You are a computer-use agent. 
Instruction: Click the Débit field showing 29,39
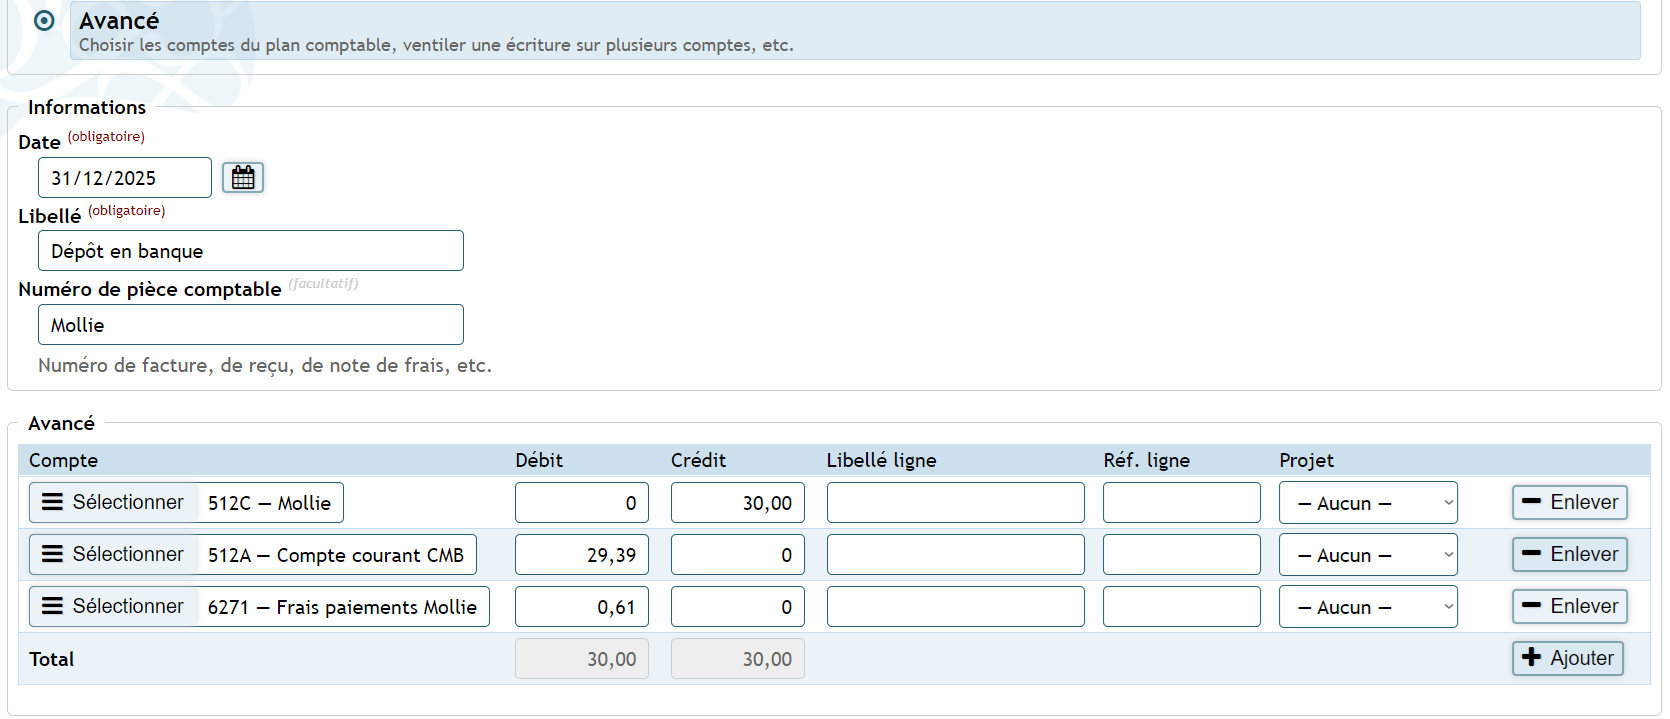pos(581,555)
